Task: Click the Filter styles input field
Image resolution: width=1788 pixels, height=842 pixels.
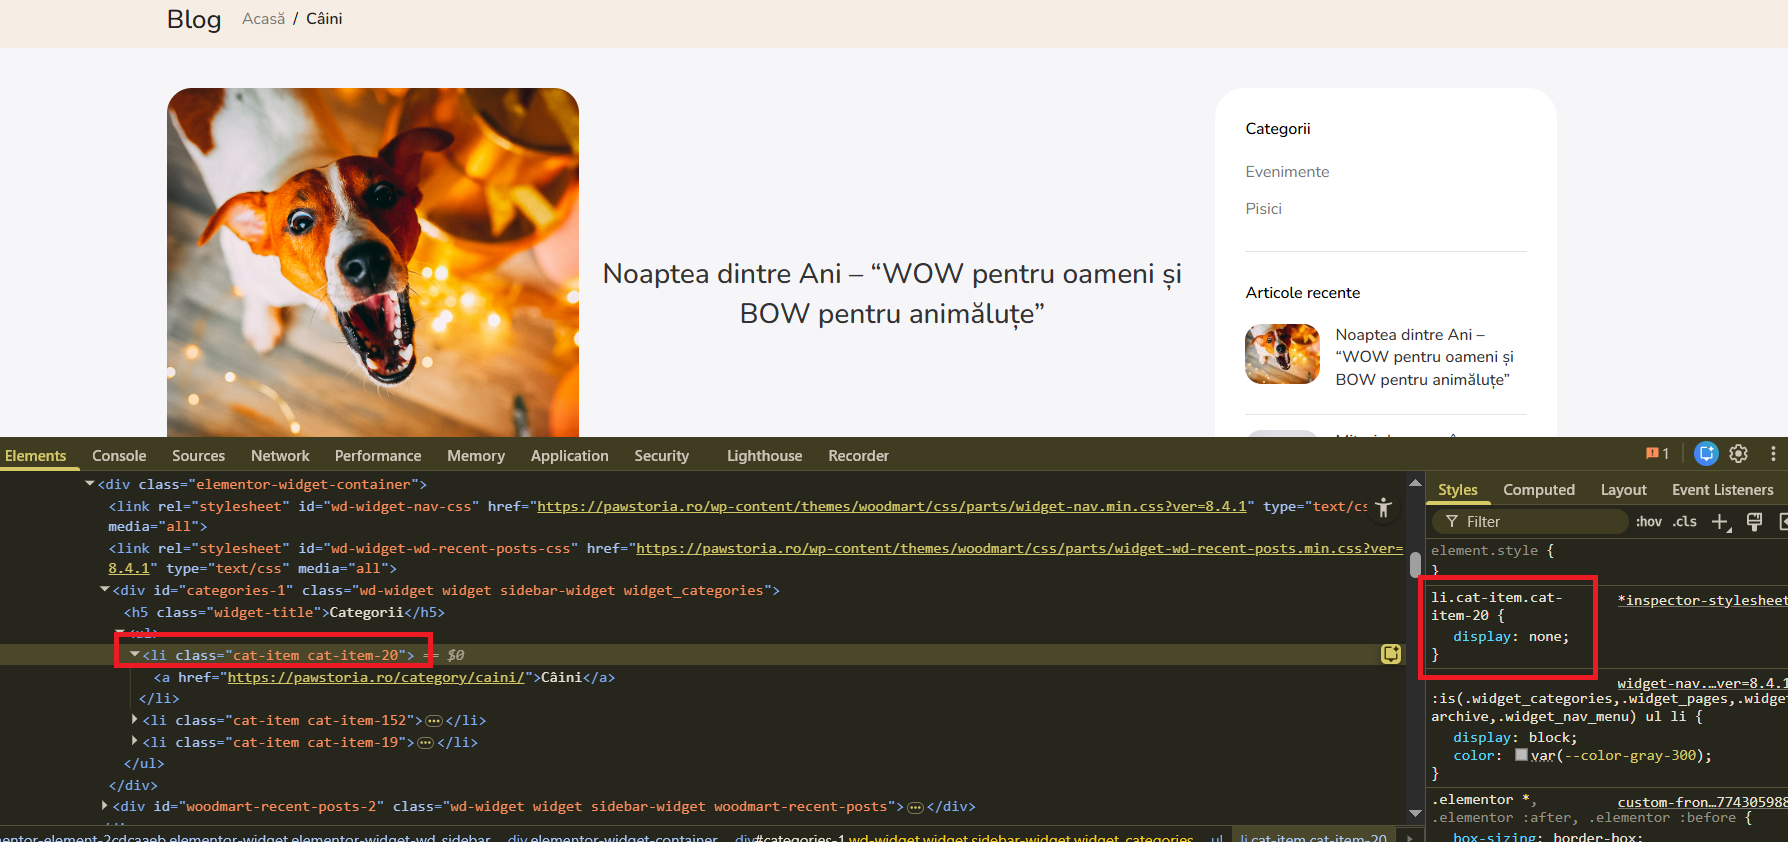Action: pos(1531,521)
